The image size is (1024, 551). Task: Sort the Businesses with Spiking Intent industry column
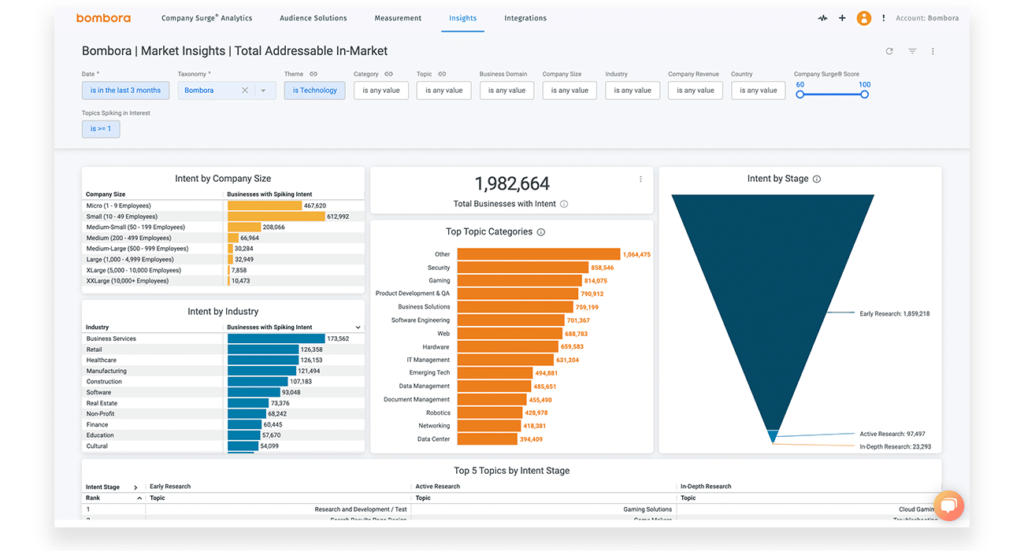(358, 327)
